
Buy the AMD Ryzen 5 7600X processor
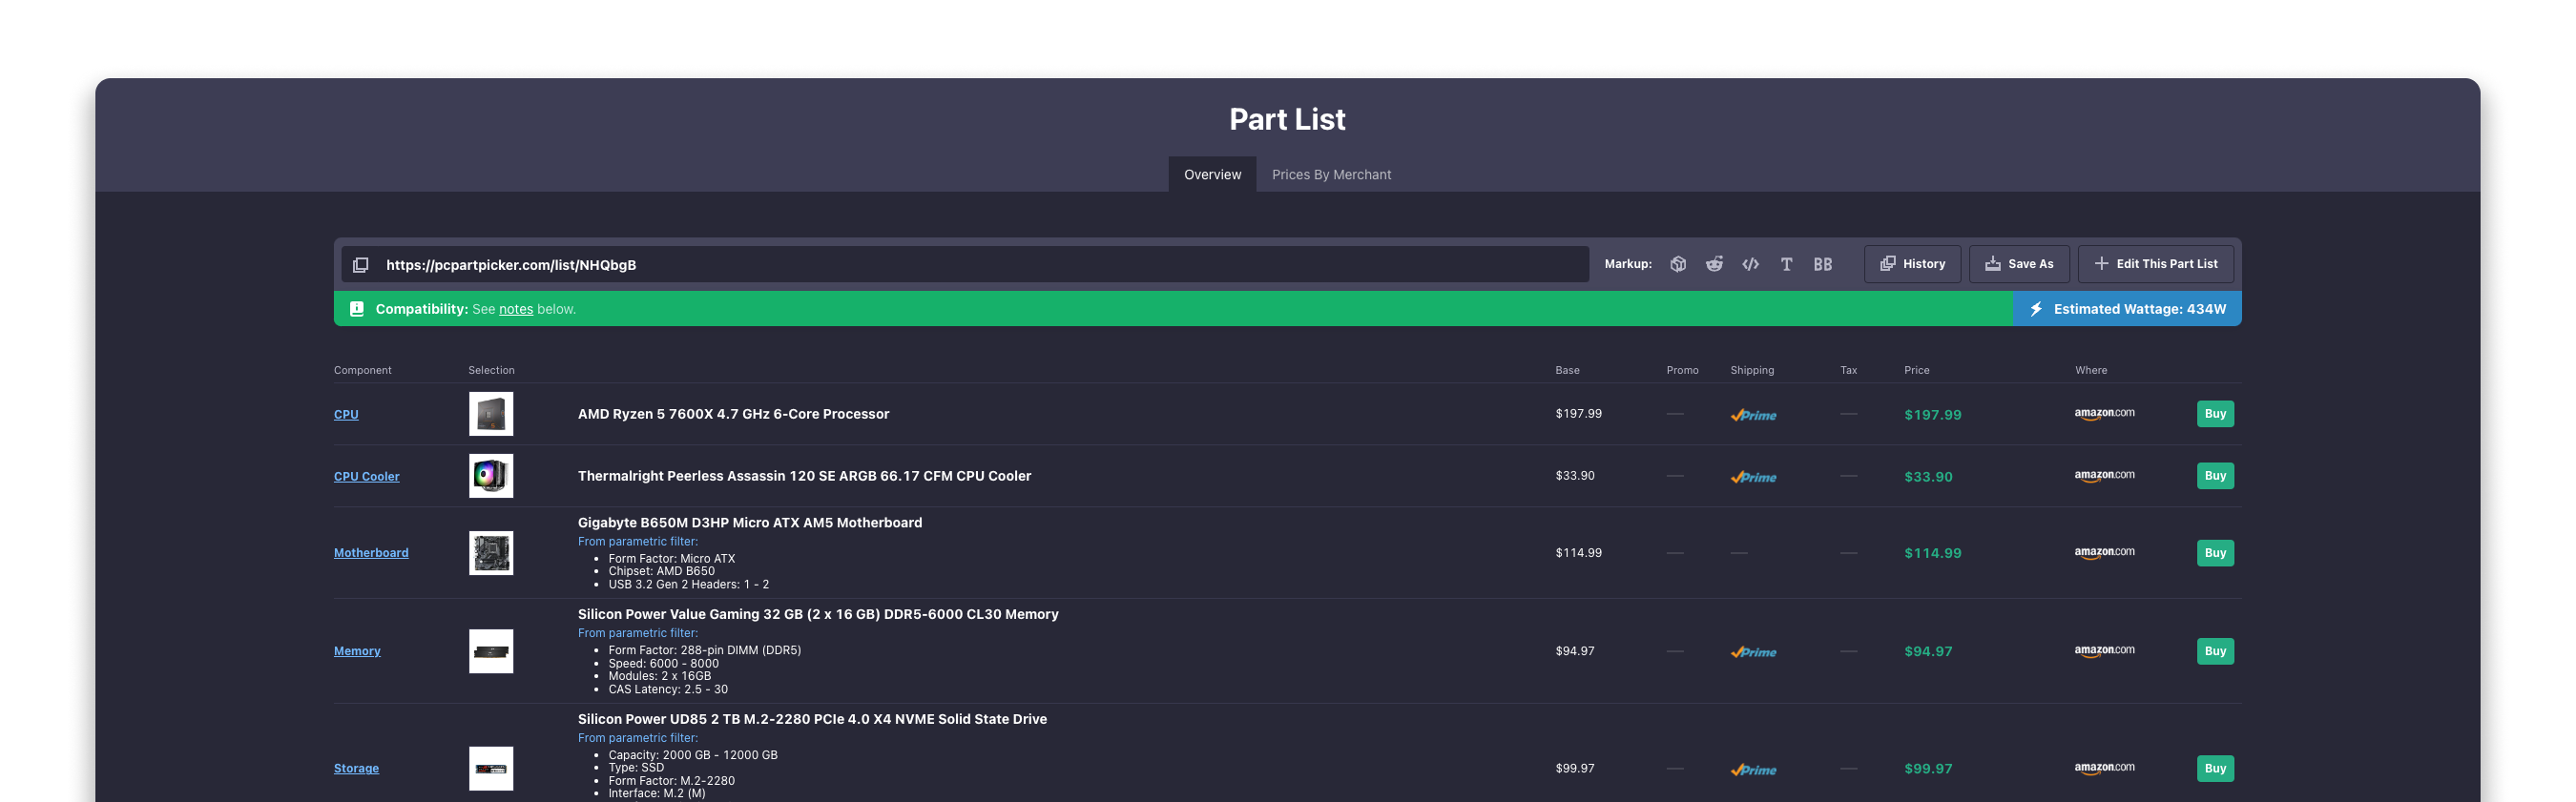(2215, 414)
